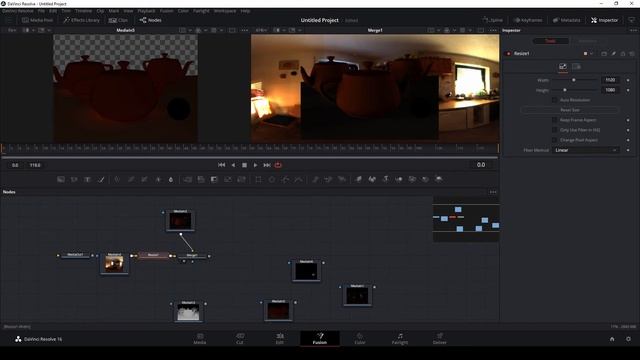This screenshot has width=640, height=360.
Task: Enable Only Use Filter in HiQ checkbox
Action: 554,130
